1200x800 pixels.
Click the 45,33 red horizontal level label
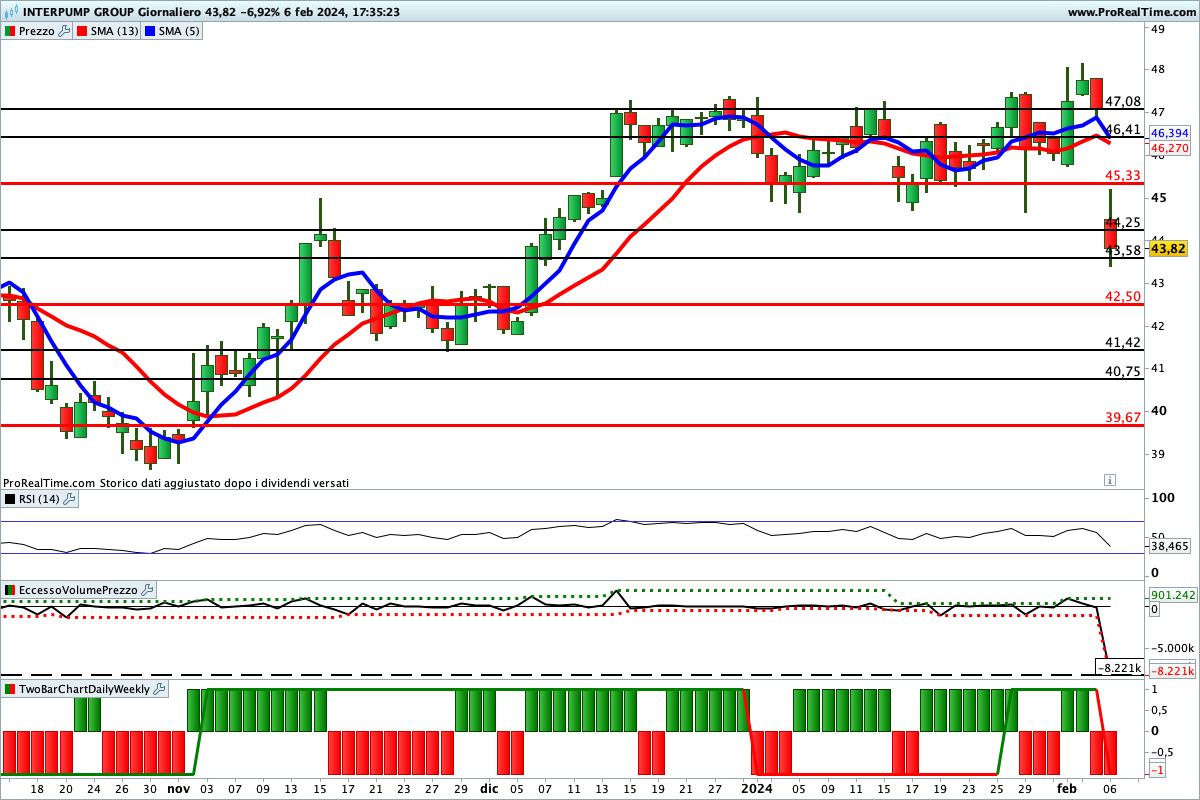1122,175
